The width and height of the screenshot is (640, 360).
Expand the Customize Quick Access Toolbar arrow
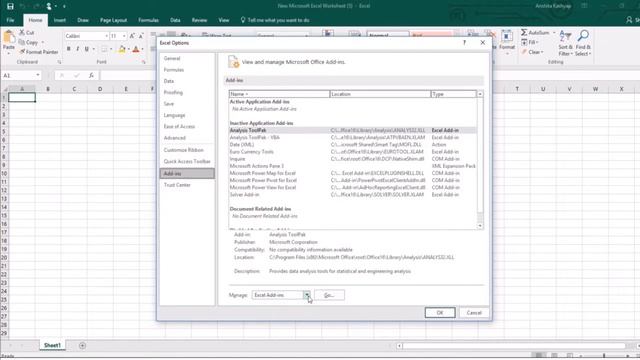pyautogui.click(x=64, y=6)
